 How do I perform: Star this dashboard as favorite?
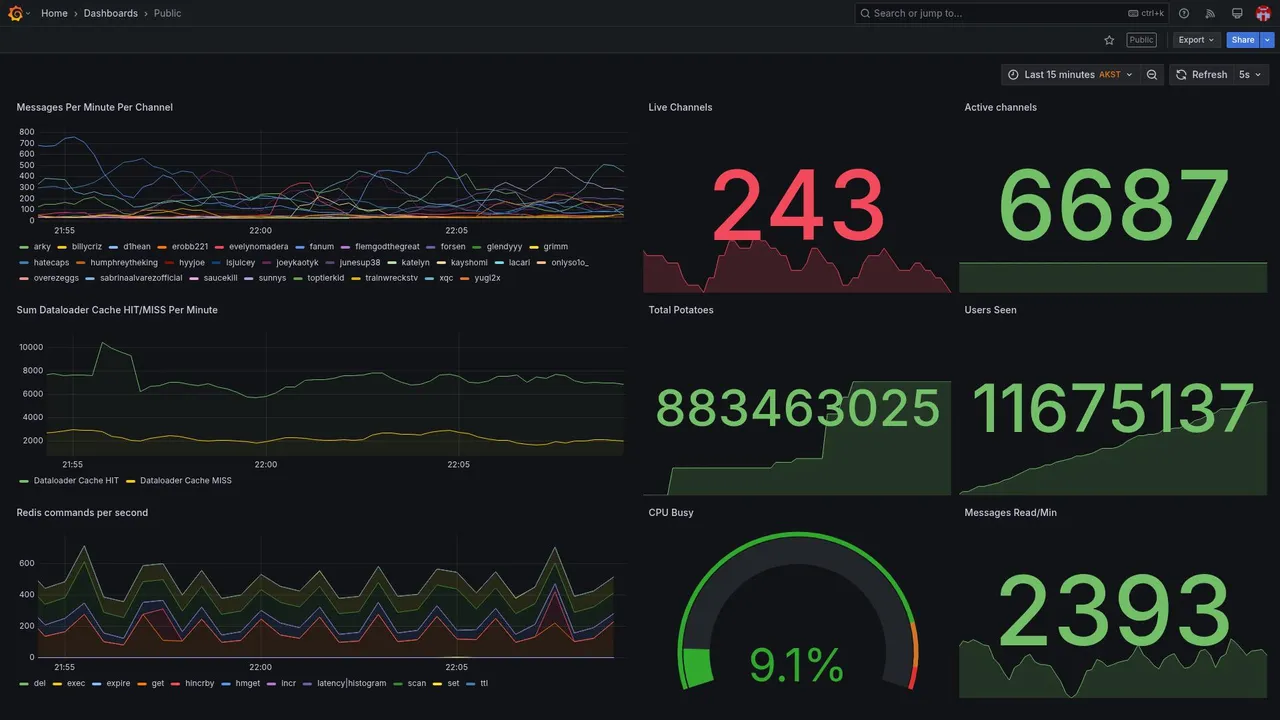click(x=1109, y=40)
